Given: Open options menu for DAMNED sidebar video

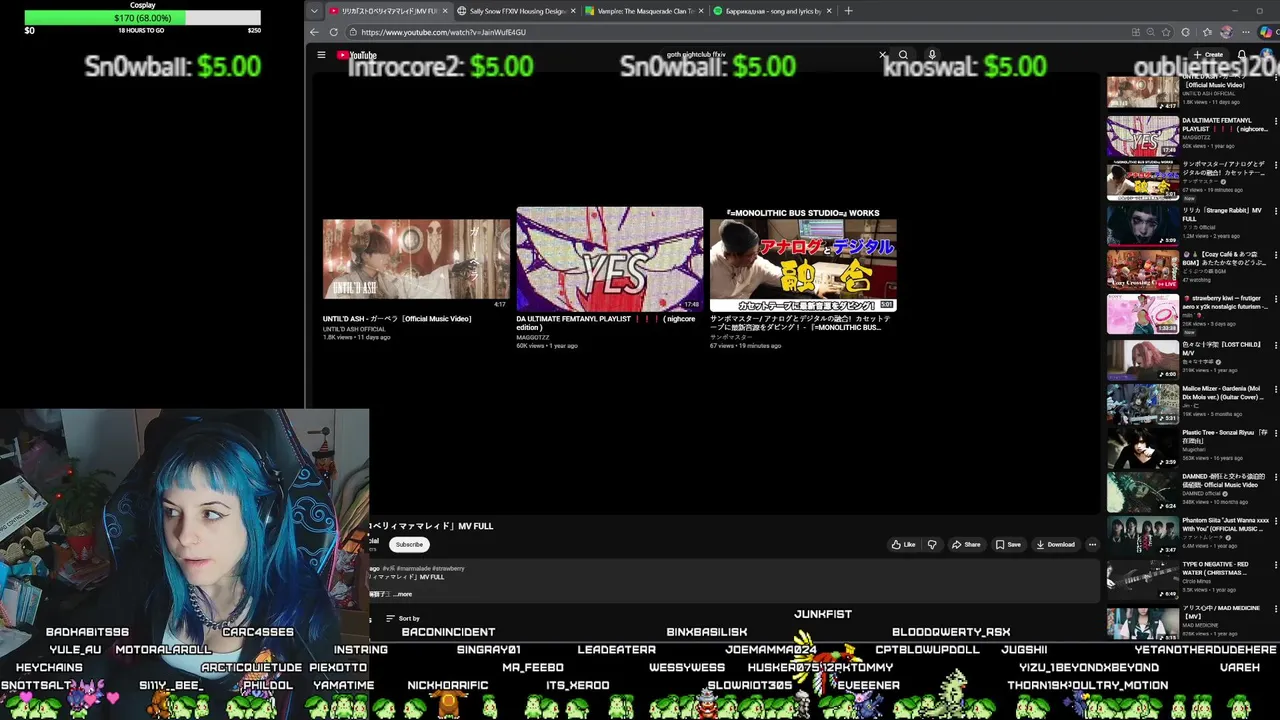Looking at the screenshot, I should point(1275,477).
